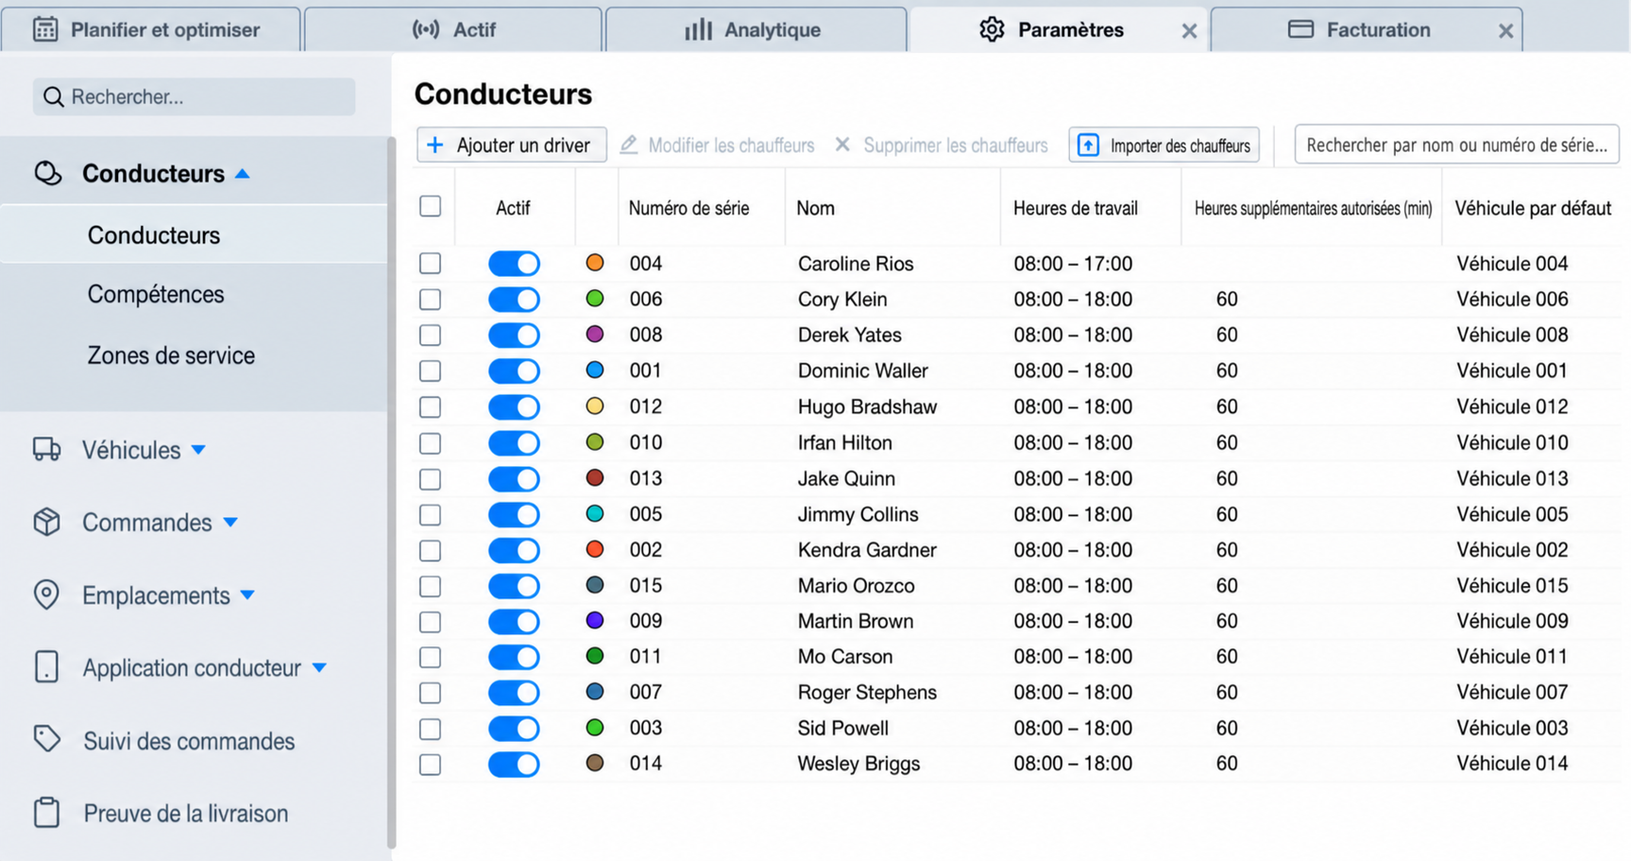1631x861 pixels.
Task: Open Preuve de la livraison in sidebar
Action: coord(186,813)
